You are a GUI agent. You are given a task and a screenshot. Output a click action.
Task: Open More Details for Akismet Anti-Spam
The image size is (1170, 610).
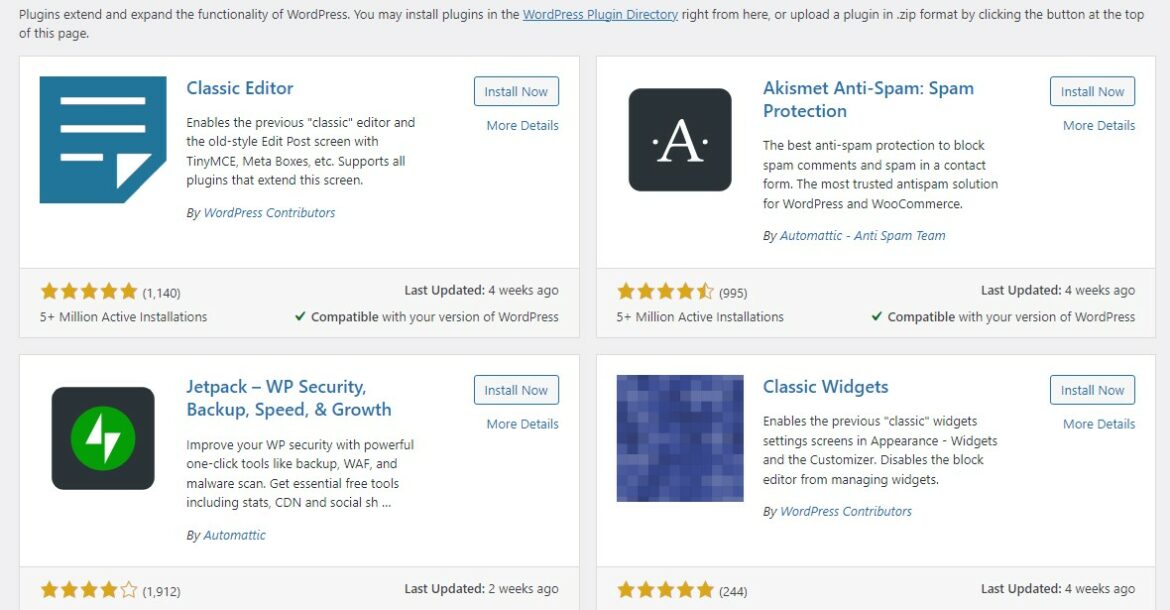tap(1097, 125)
